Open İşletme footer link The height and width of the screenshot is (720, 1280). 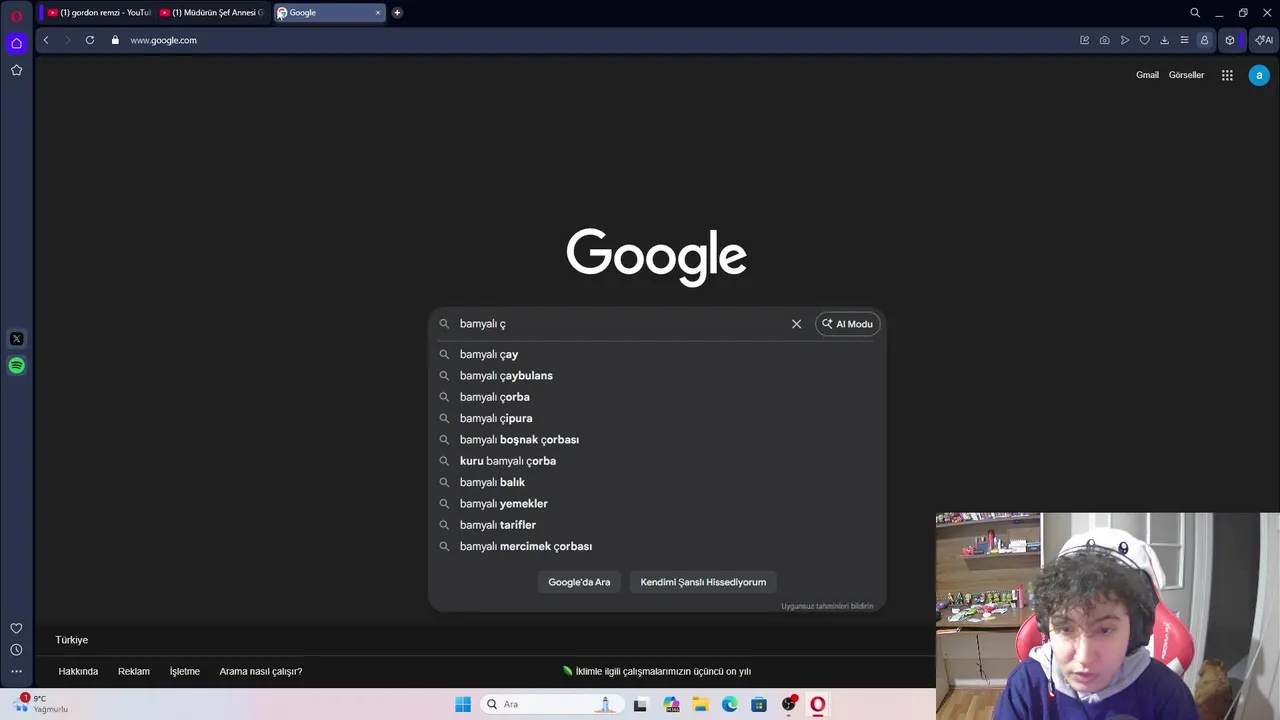[x=185, y=671]
